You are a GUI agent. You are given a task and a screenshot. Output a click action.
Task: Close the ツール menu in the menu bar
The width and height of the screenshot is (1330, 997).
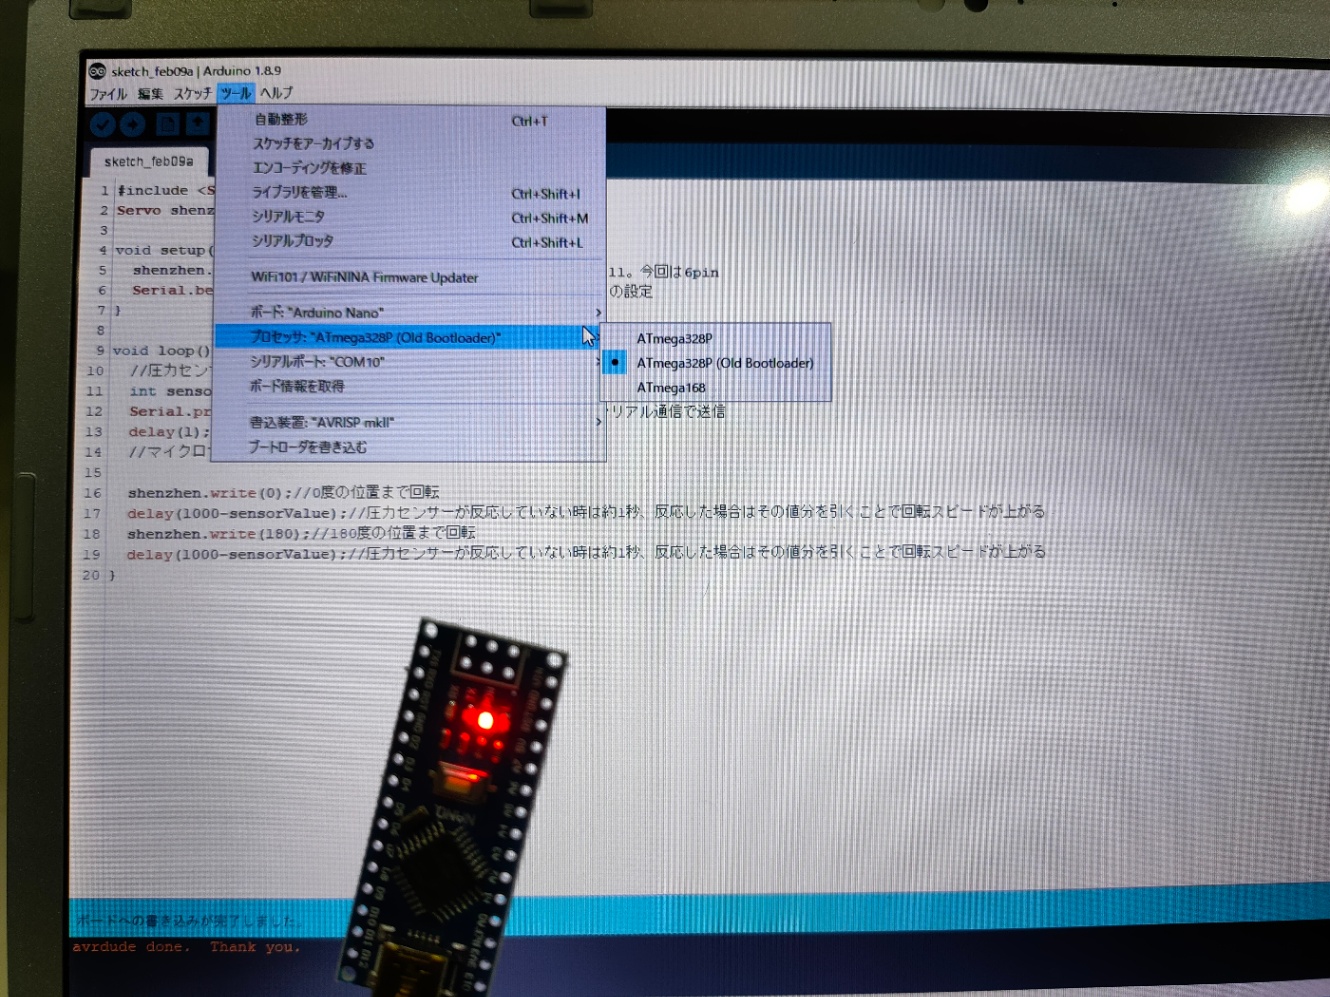[236, 93]
